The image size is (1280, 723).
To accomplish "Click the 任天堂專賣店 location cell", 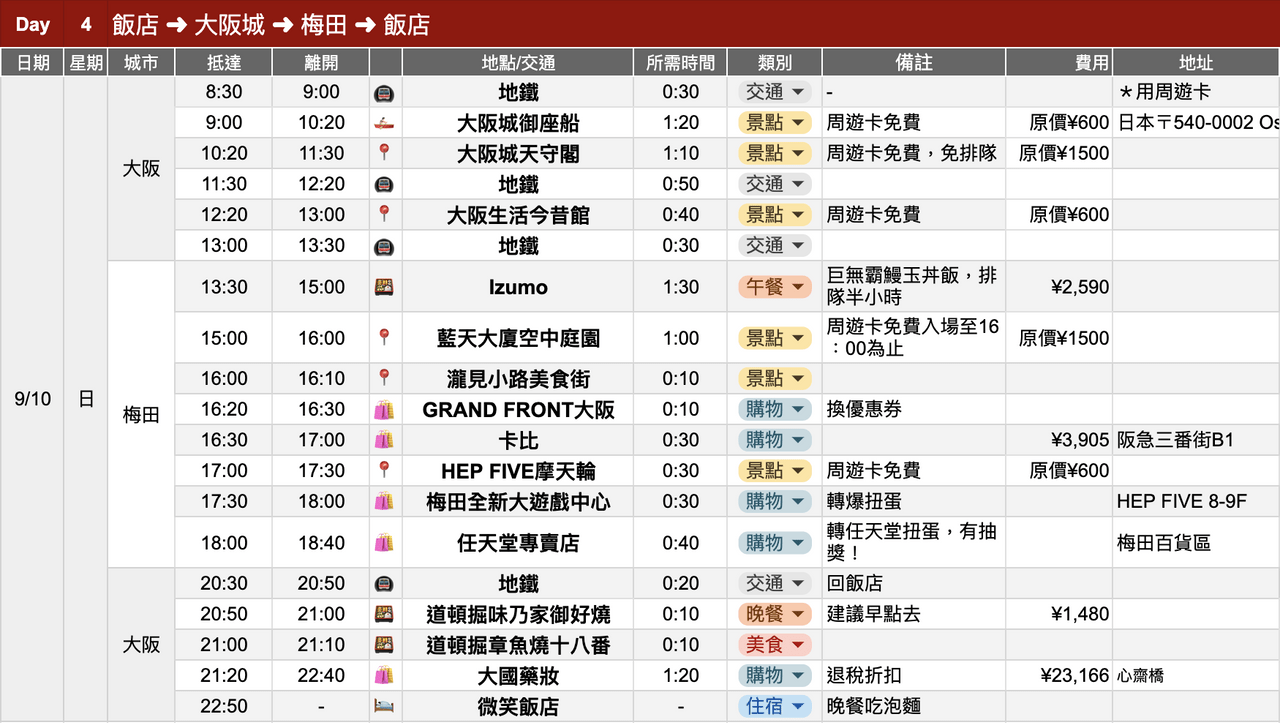I will [518, 543].
